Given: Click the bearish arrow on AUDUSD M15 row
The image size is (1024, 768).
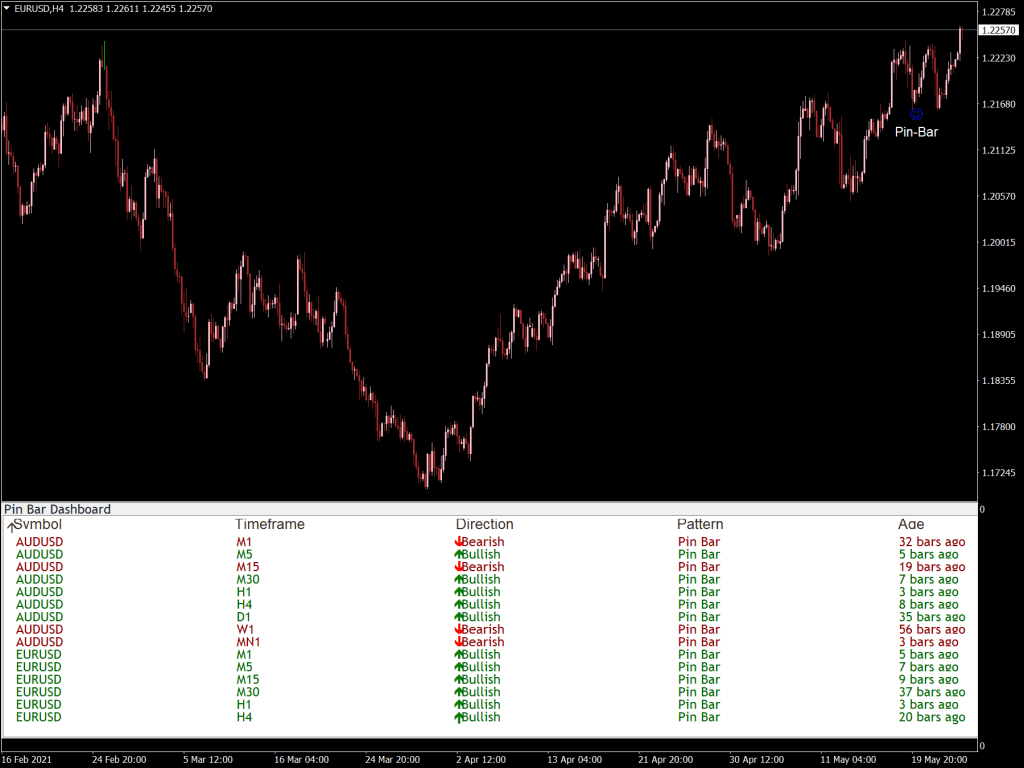Looking at the screenshot, I should [x=459, y=566].
